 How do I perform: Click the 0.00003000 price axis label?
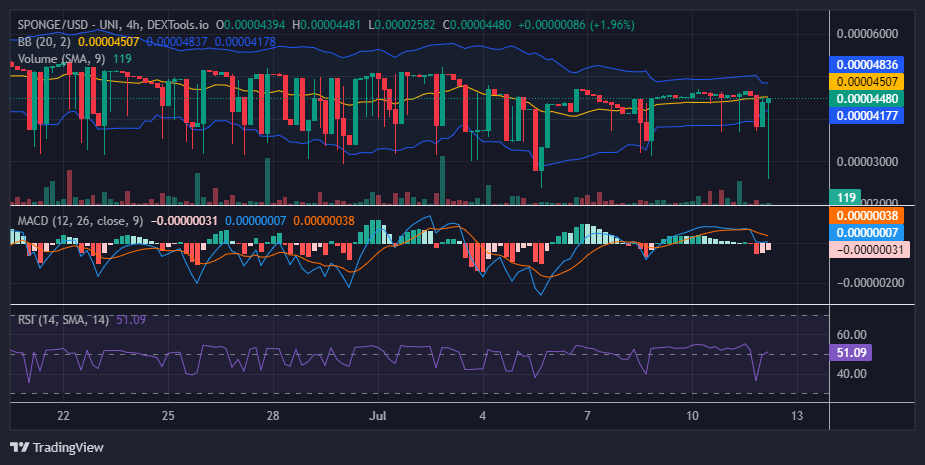point(867,162)
